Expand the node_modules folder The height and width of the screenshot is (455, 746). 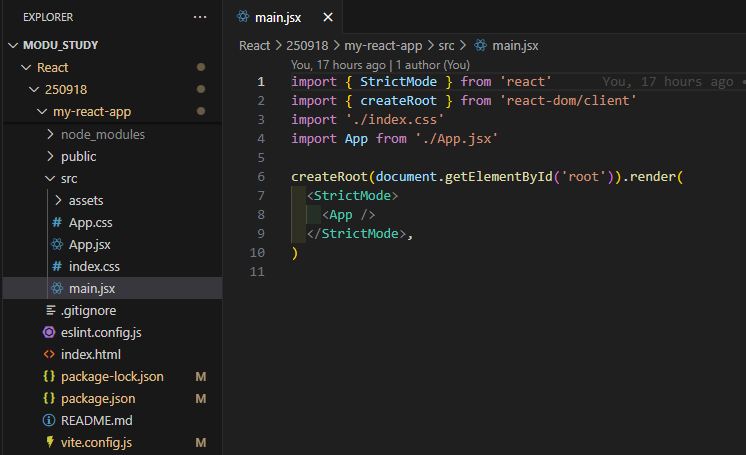tap(50, 134)
